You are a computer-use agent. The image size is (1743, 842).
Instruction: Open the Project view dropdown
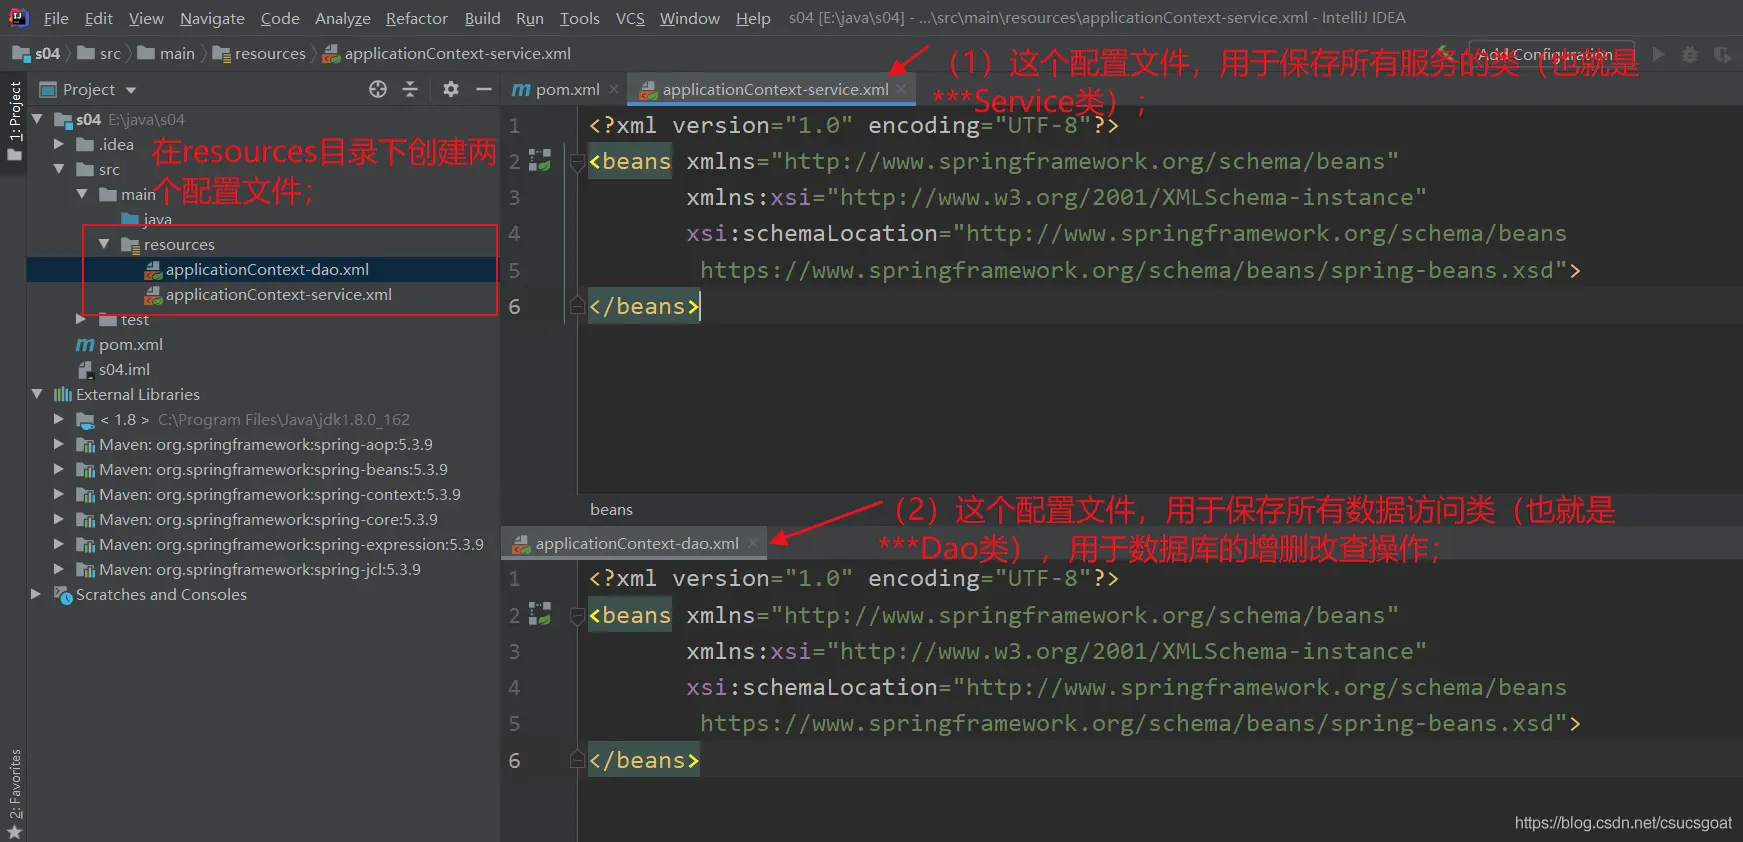(131, 90)
